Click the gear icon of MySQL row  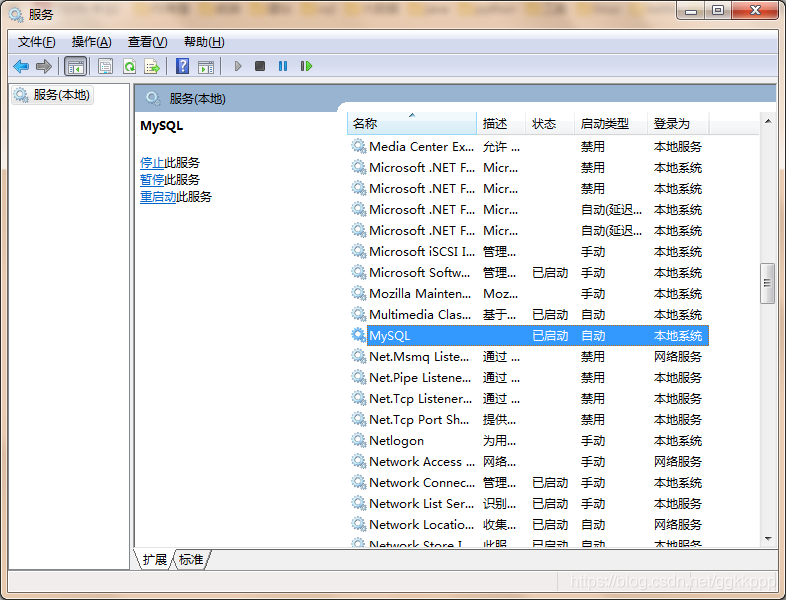pos(358,335)
